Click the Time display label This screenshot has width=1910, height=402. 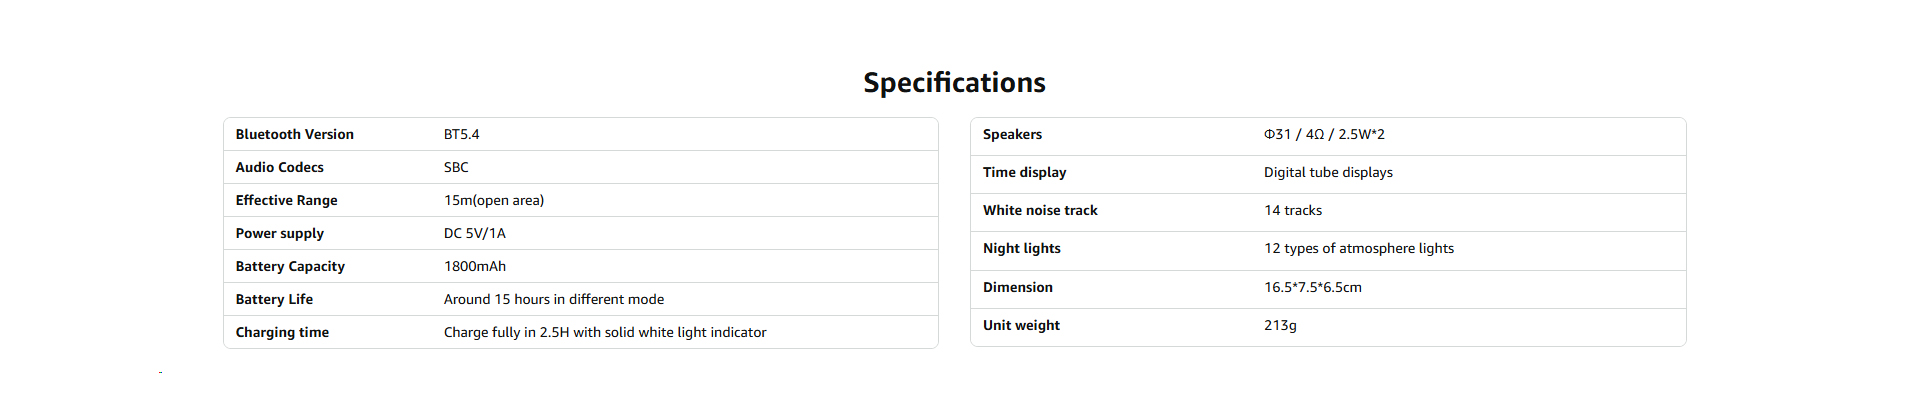1024,172
